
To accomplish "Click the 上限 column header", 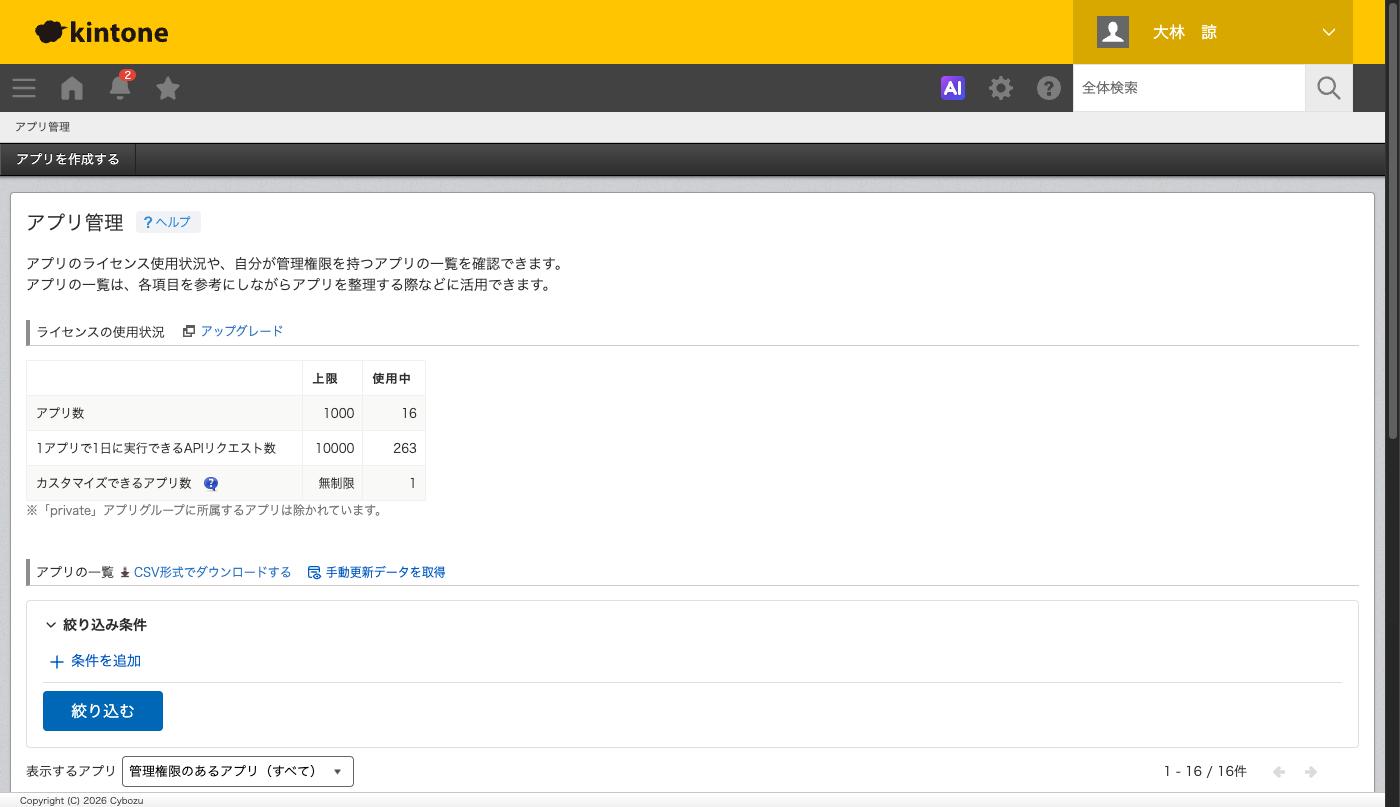I will tap(325, 378).
